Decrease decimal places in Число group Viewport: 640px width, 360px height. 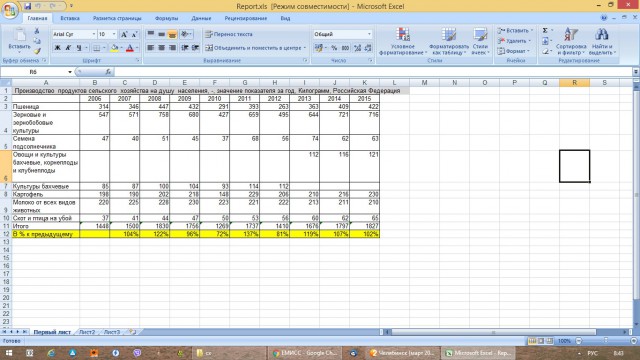coord(368,48)
